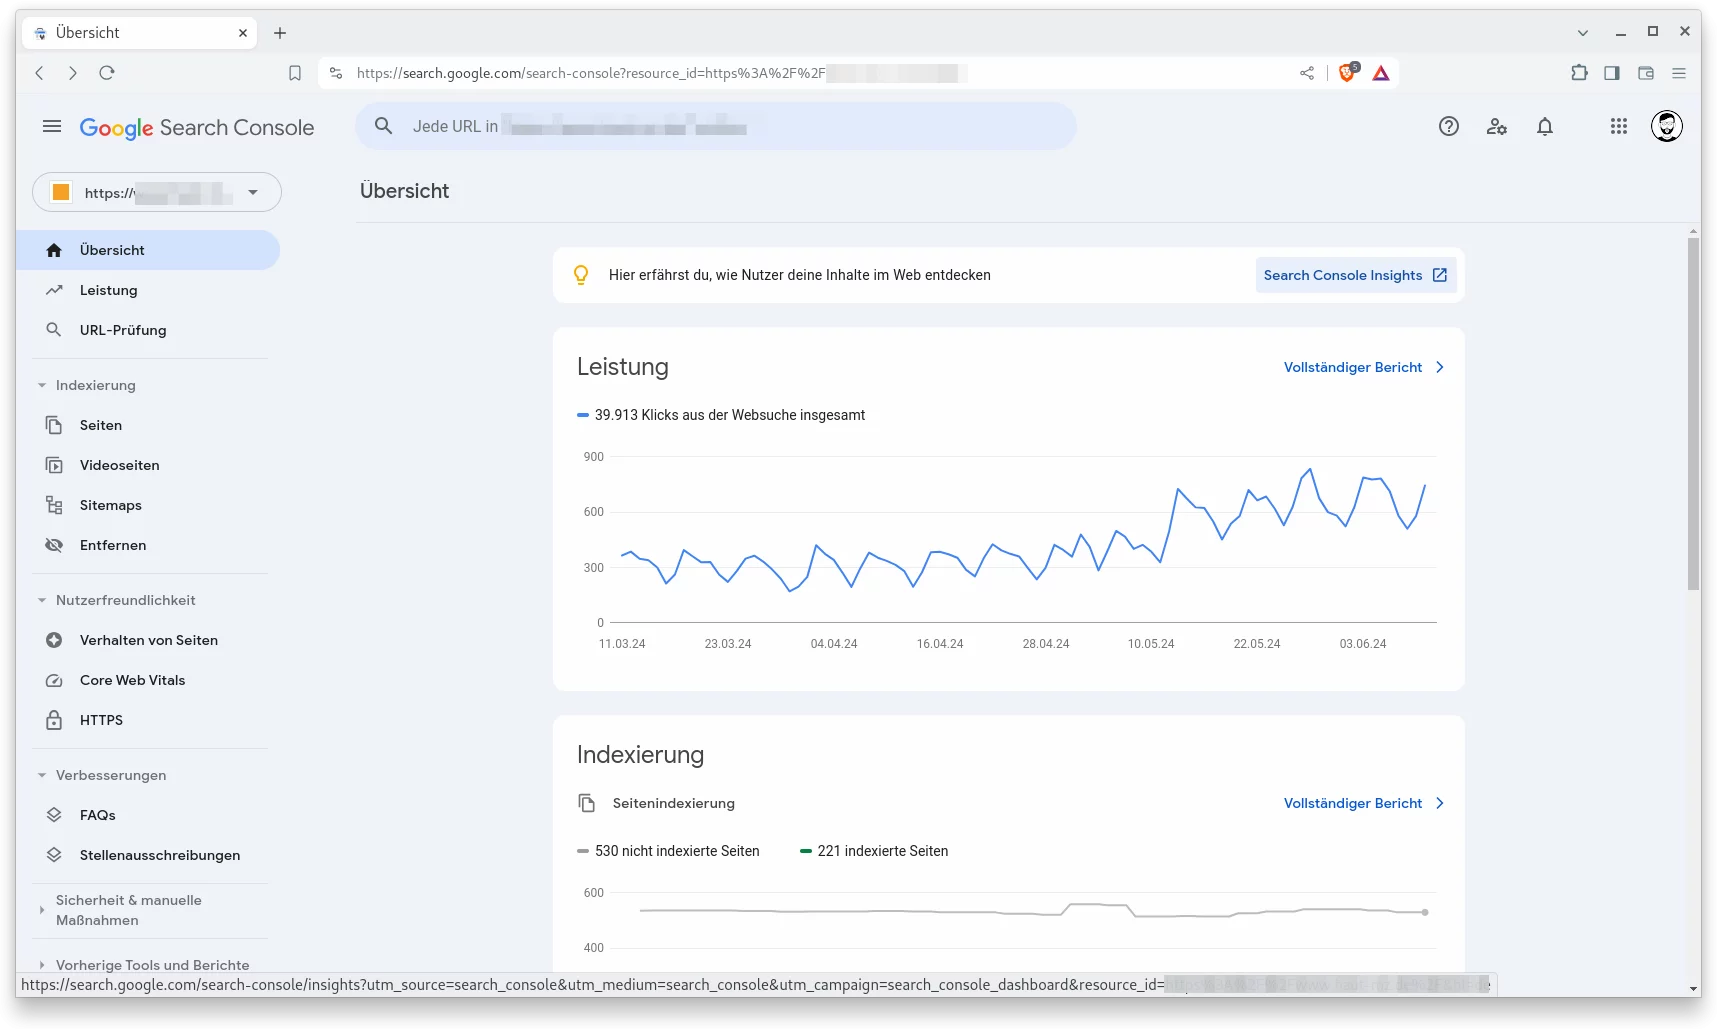
Task: Click the URL-Prüfung magnifier icon
Action: point(54,330)
